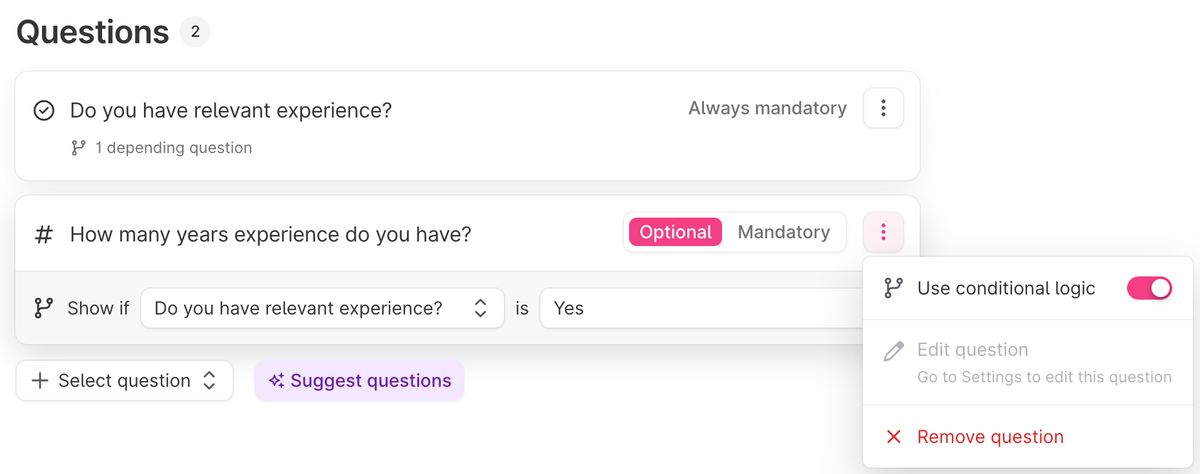Click the red X remove icon
The image size is (1200, 474).
(894, 437)
